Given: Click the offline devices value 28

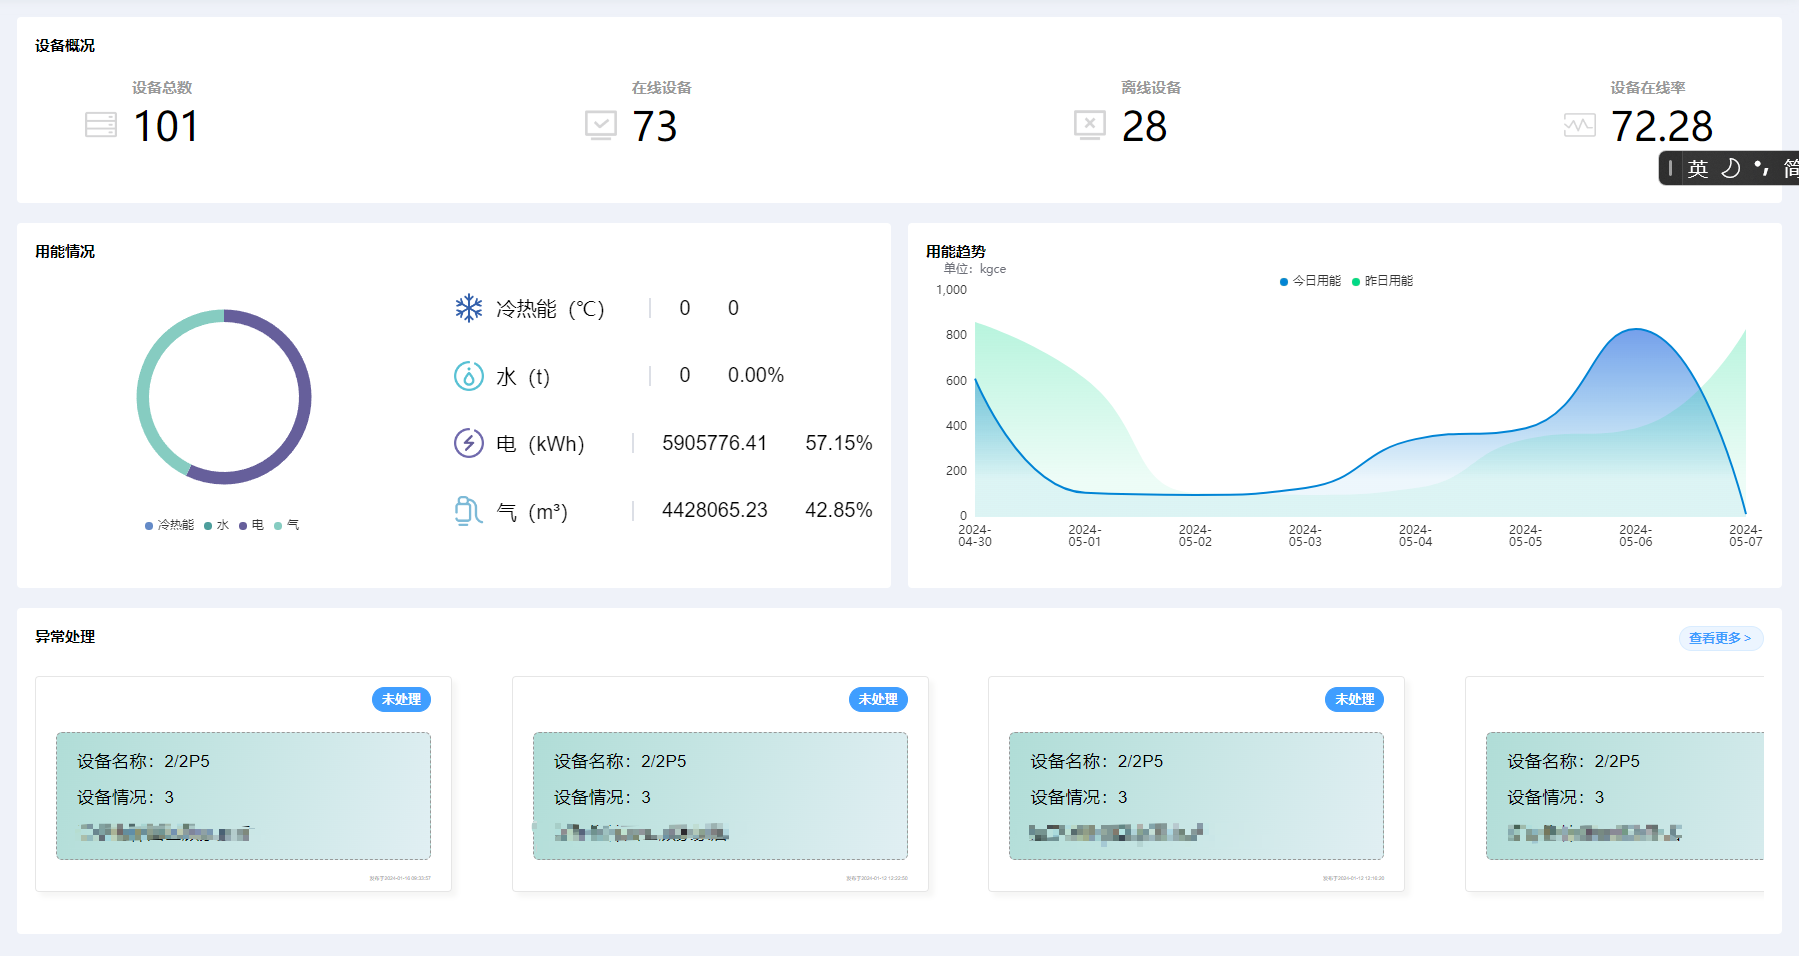Looking at the screenshot, I should point(1145,127).
